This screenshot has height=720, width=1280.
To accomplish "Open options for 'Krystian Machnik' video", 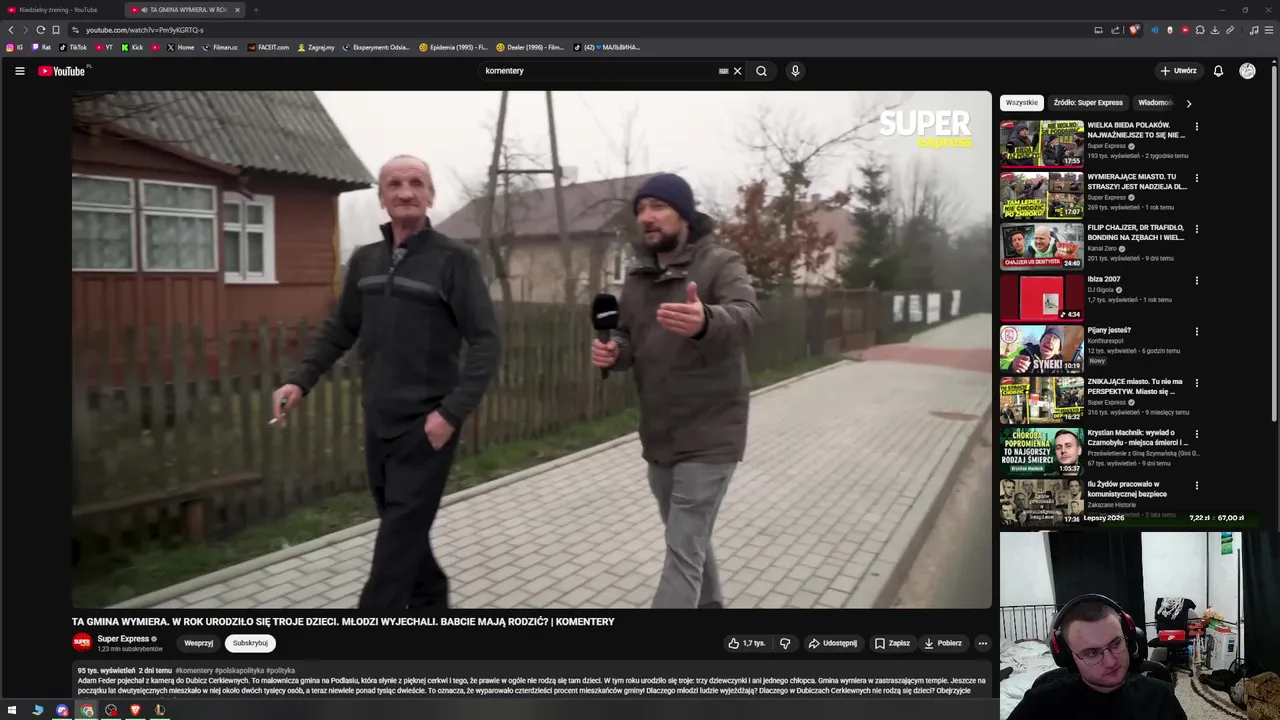I will pos(1196,434).
